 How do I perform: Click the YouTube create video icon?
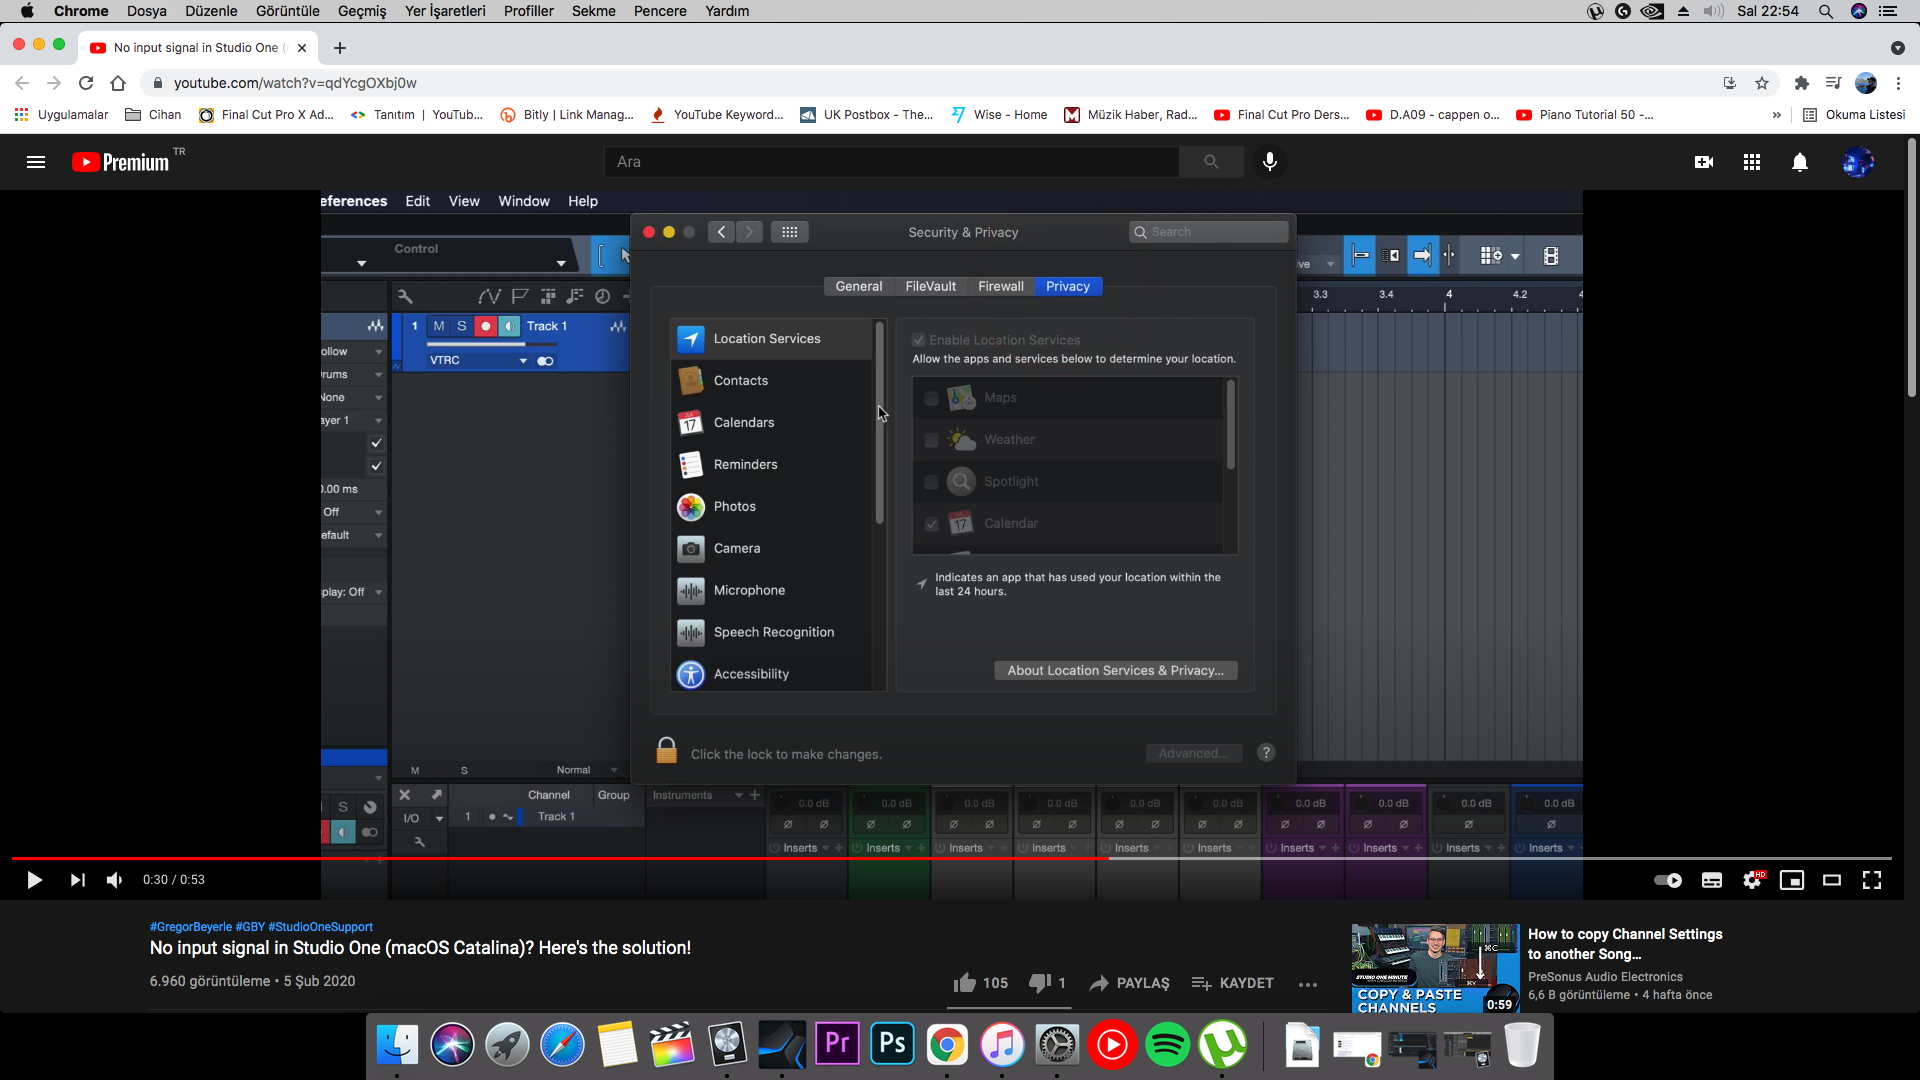pos(1704,162)
